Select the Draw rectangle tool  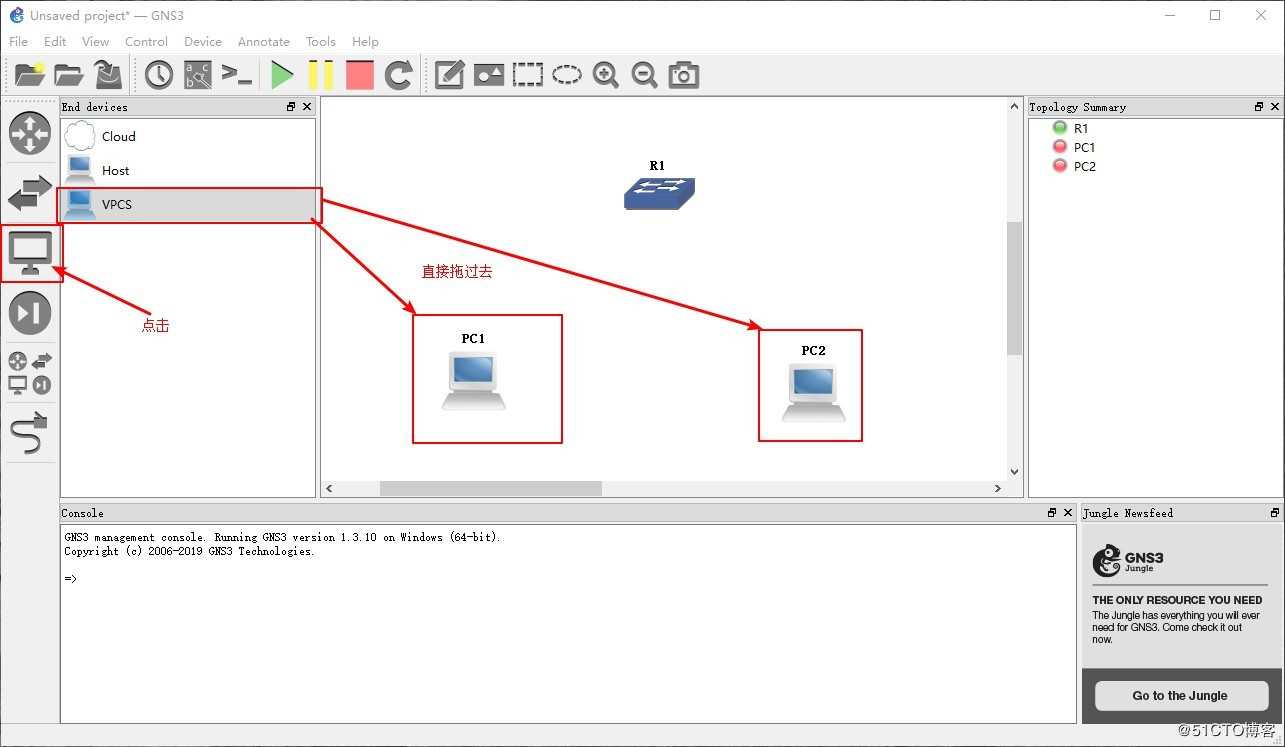tap(528, 74)
